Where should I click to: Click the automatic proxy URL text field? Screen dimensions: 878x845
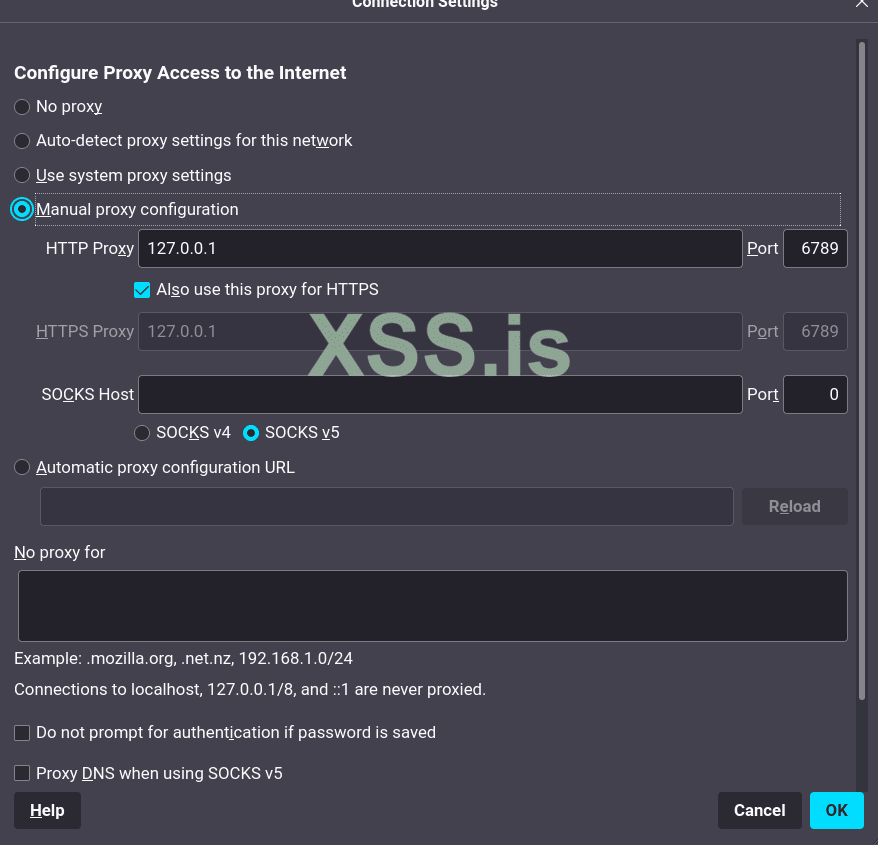tap(386, 506)
